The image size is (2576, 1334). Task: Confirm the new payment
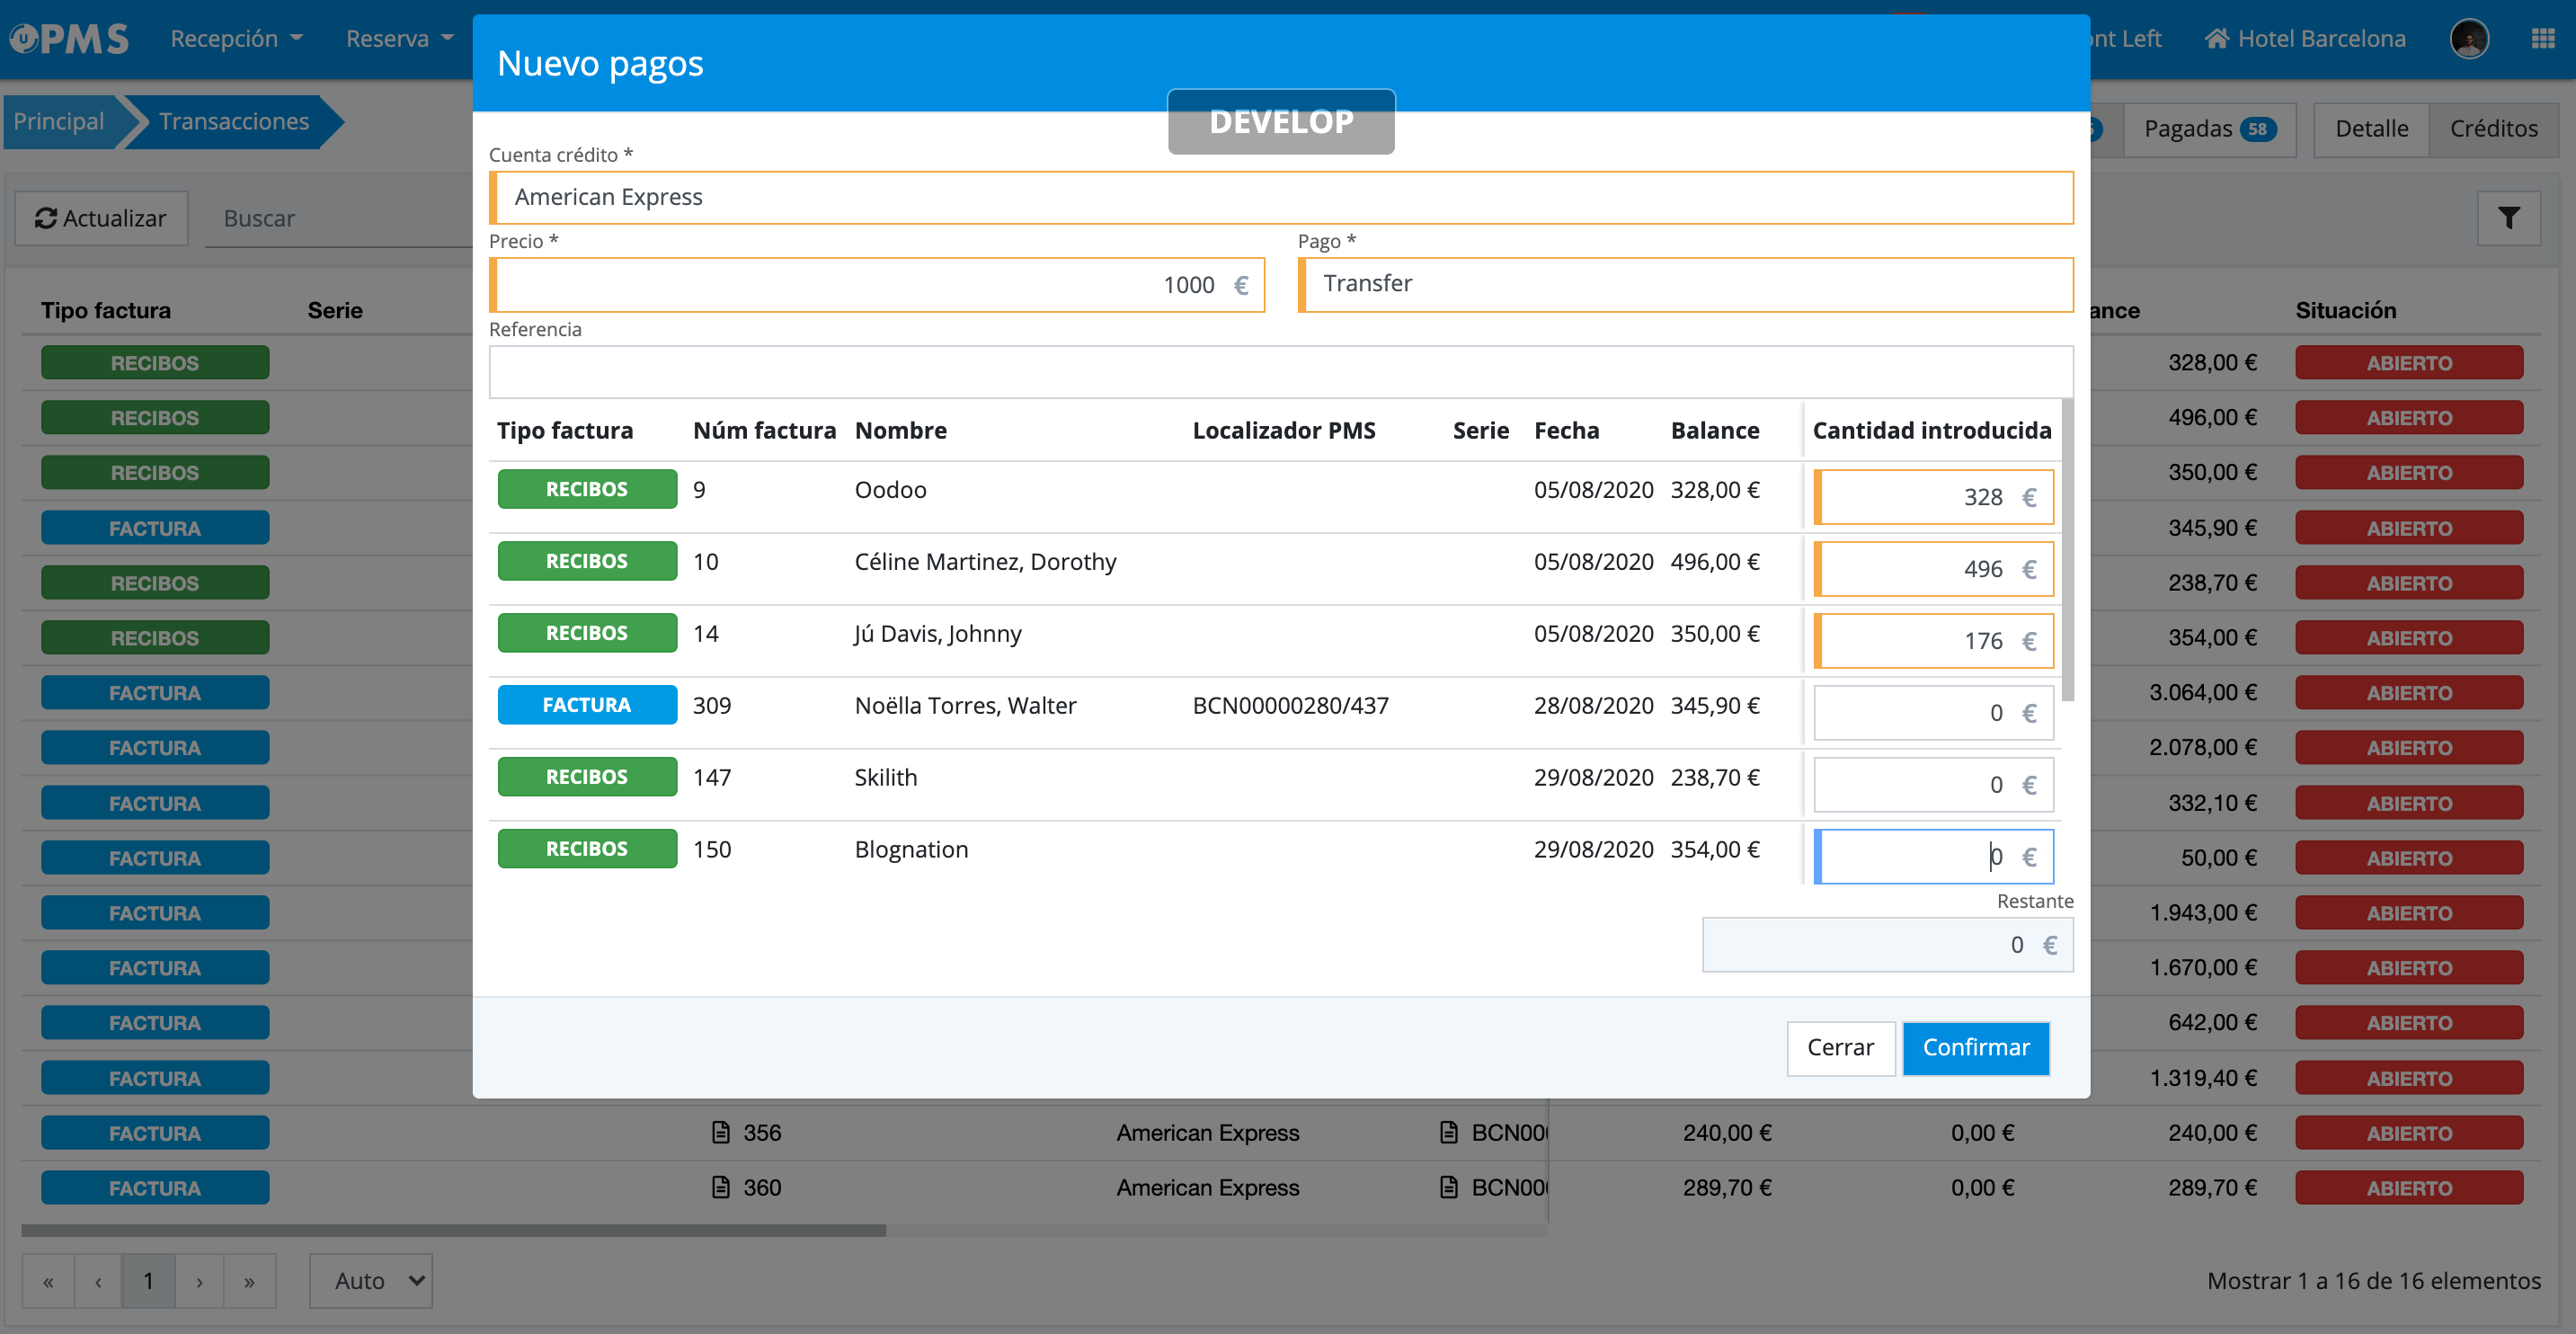pyautogui.click(x=1976, y=1048)
